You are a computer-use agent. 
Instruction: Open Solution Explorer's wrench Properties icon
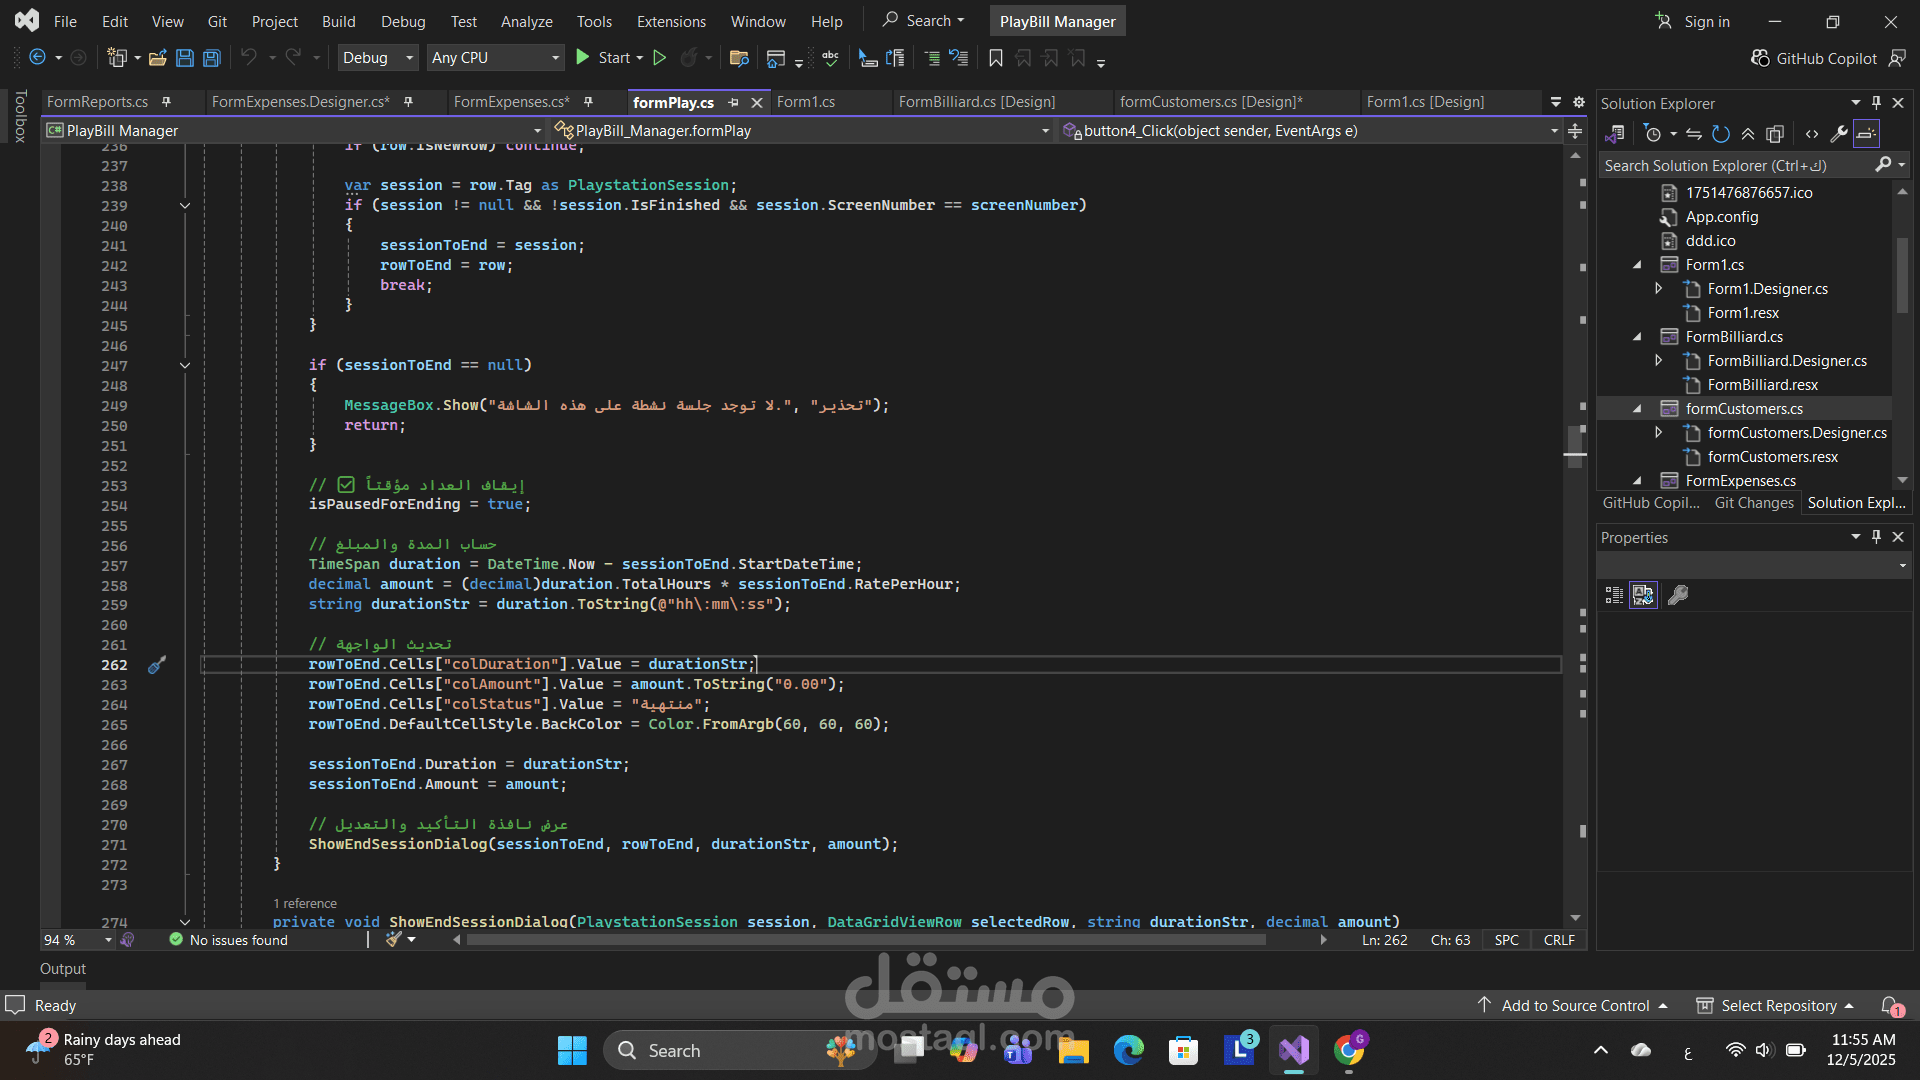click(x=1839, y=134)
